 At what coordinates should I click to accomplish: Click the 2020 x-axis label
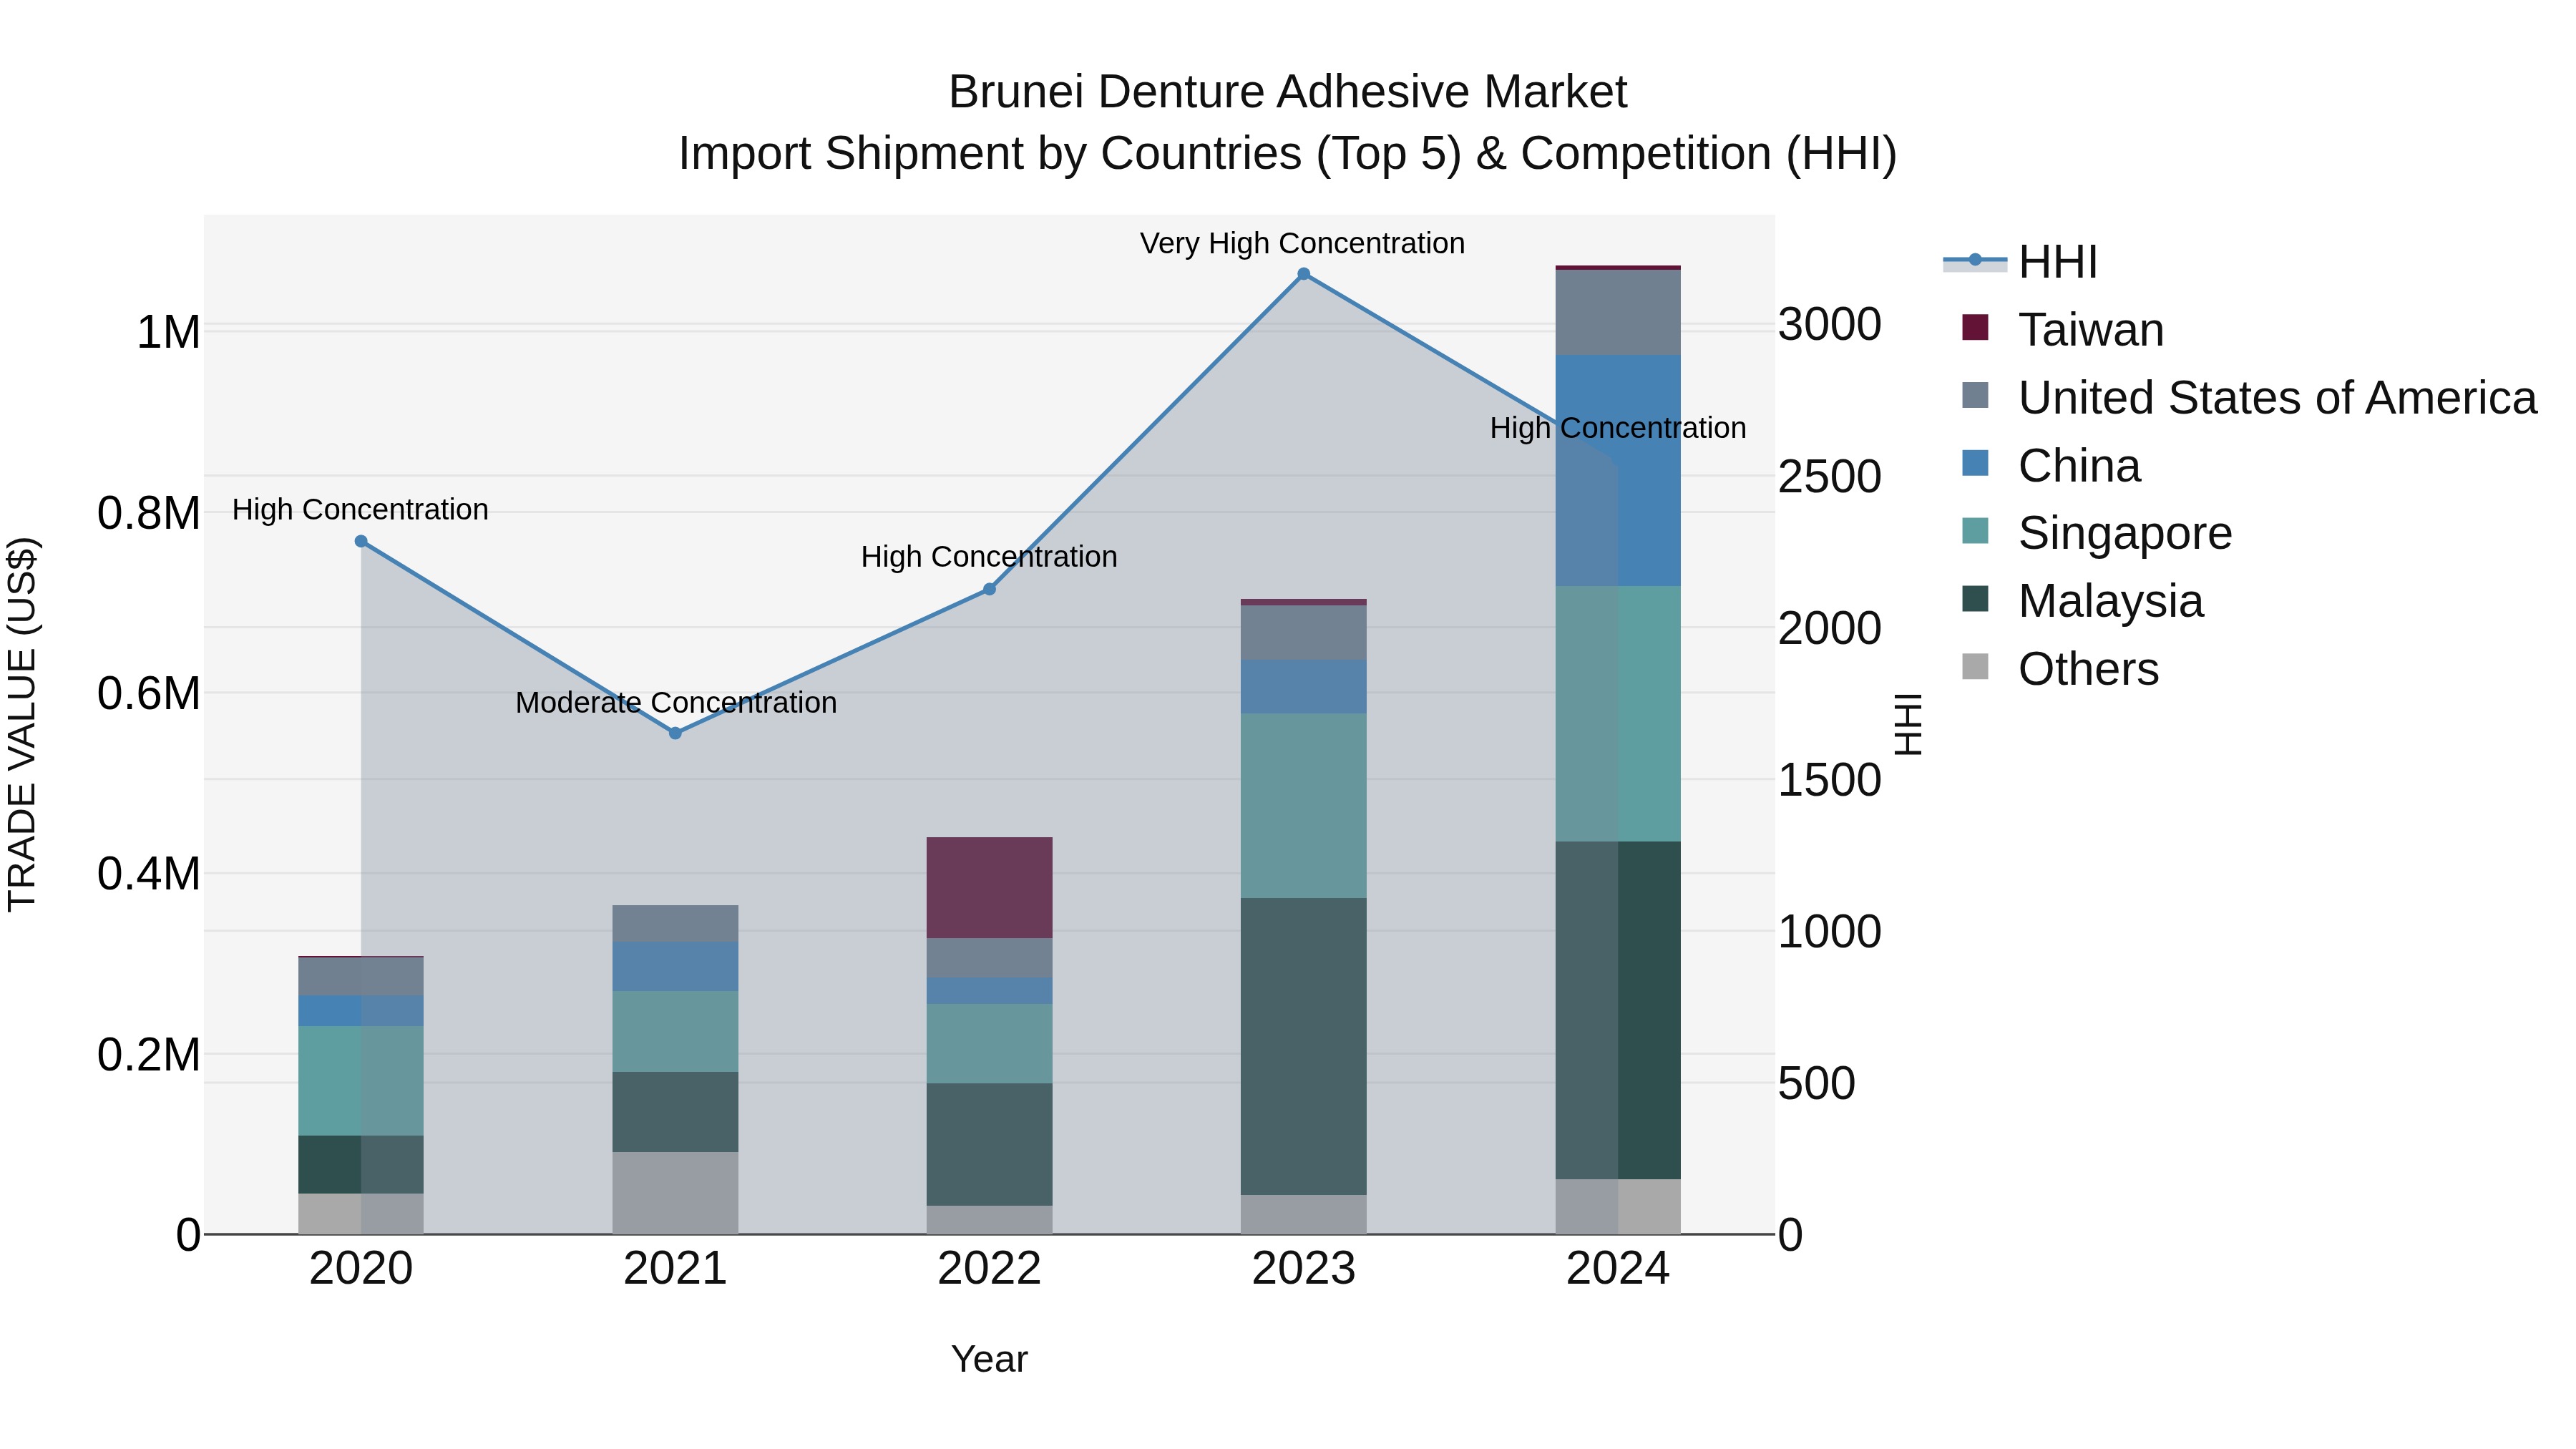tap(361, 1269)
